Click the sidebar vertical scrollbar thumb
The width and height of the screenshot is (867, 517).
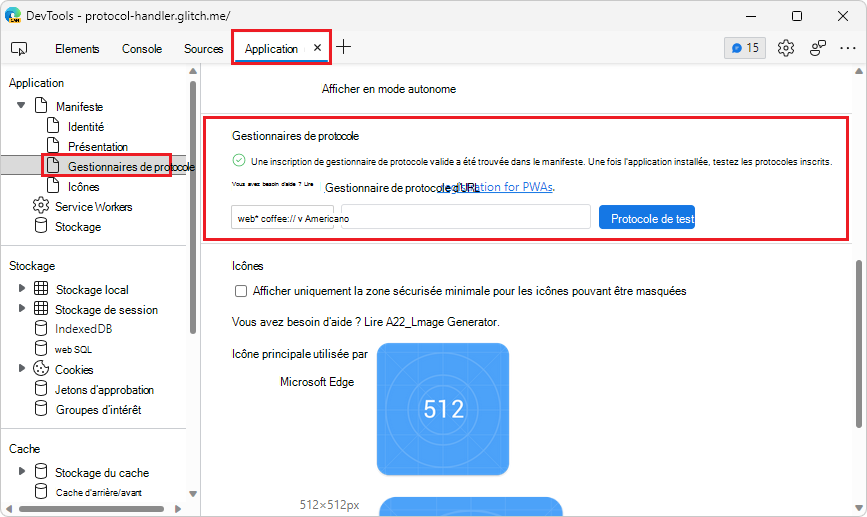pyautogui.click(x=193, y=207)
